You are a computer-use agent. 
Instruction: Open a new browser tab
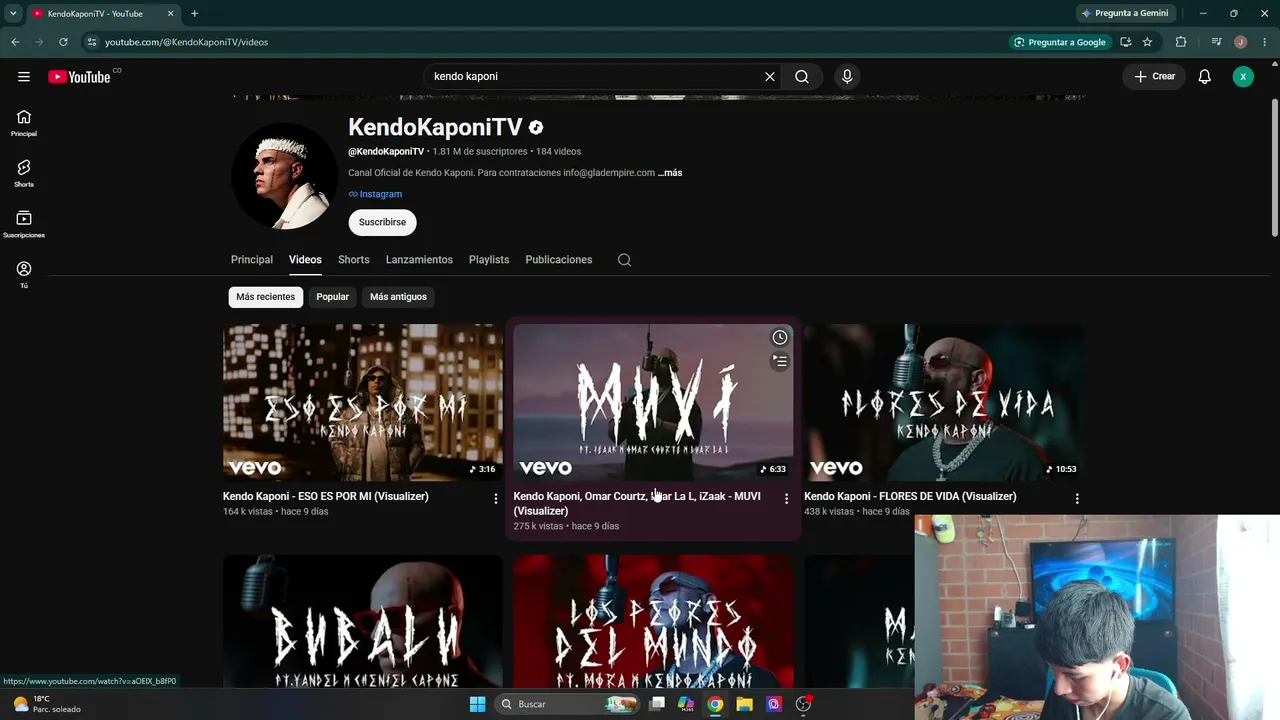[x=194, y=14]
